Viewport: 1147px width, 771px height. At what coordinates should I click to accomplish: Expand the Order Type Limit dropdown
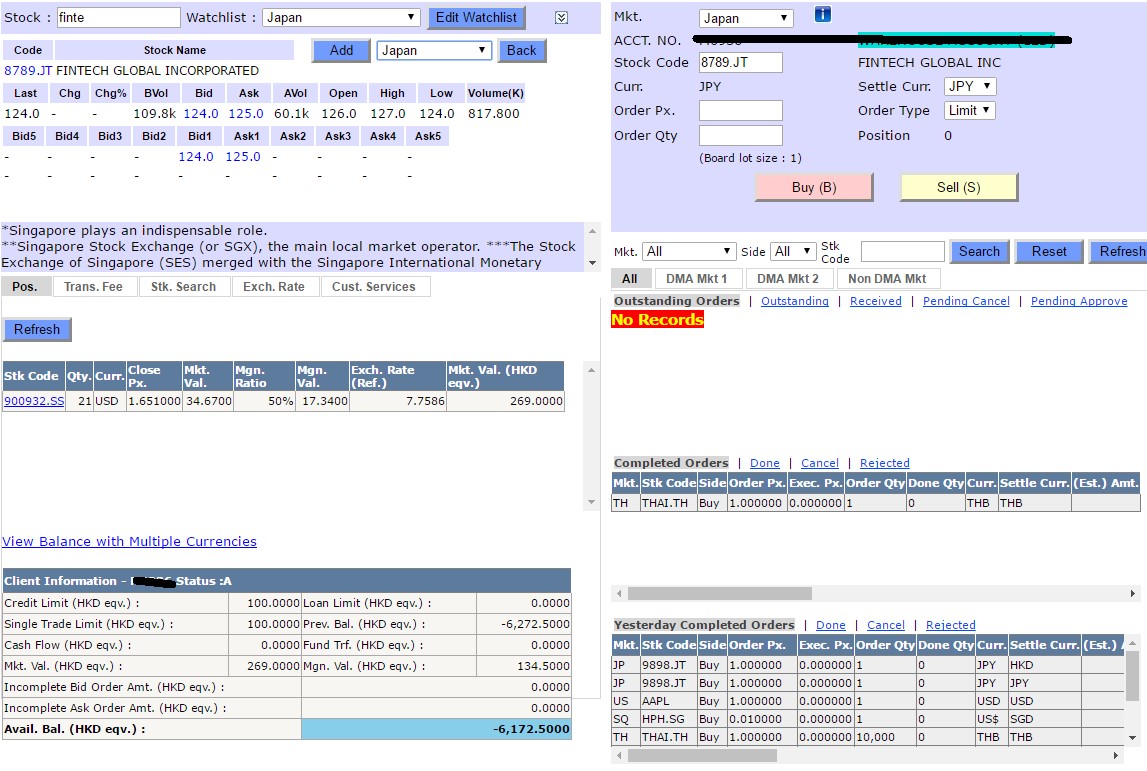point(969,110)
